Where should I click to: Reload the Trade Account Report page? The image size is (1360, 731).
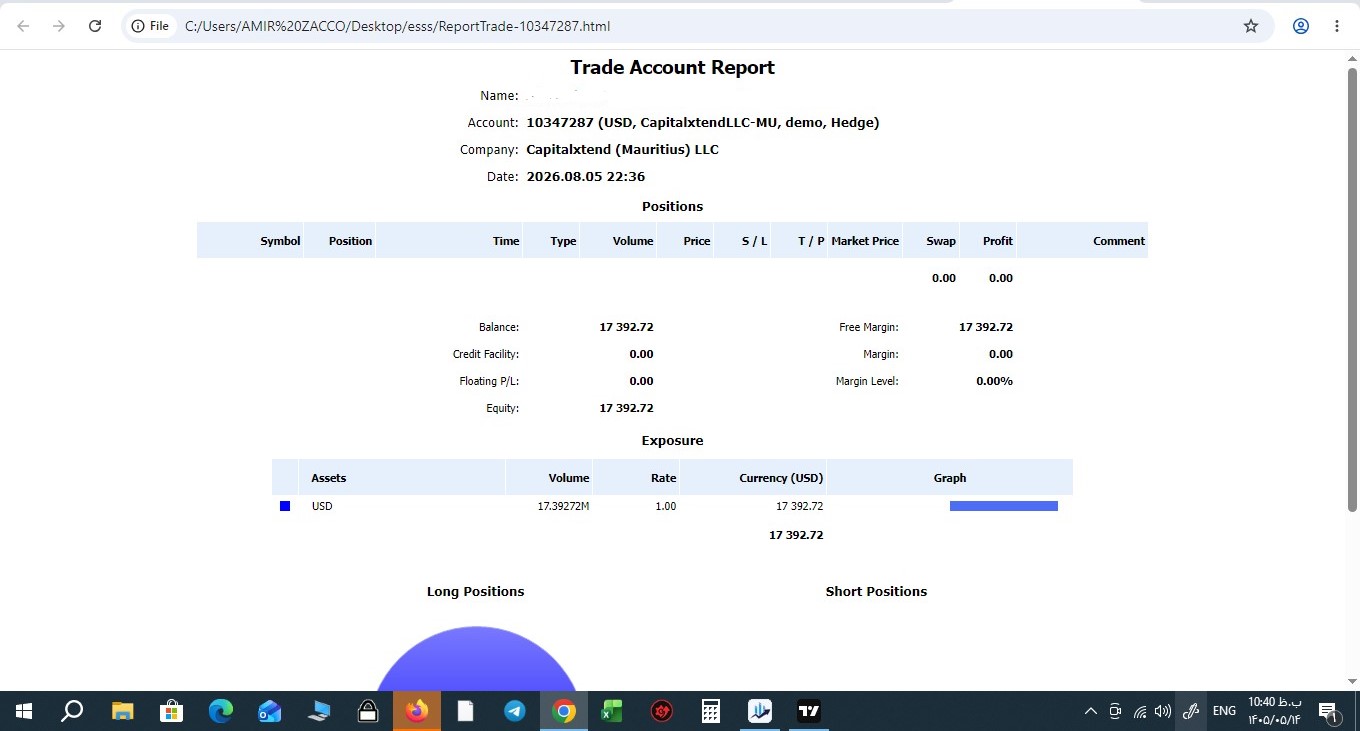click(95, 26)
